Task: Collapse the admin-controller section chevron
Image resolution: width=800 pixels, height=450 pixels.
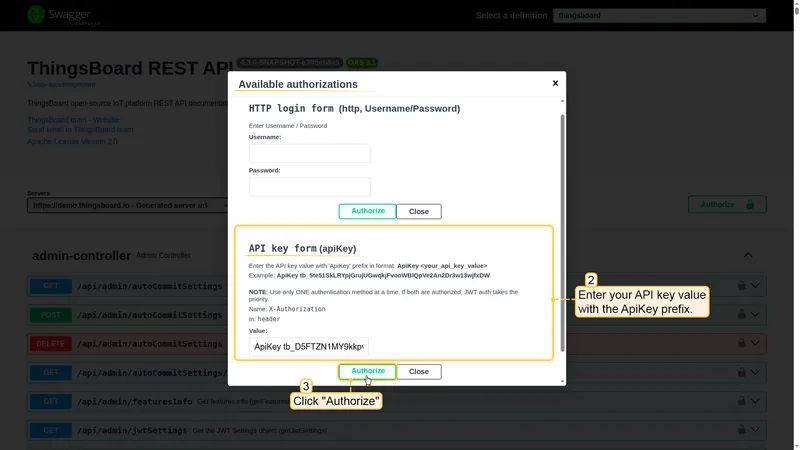Action: pos(748,255)
